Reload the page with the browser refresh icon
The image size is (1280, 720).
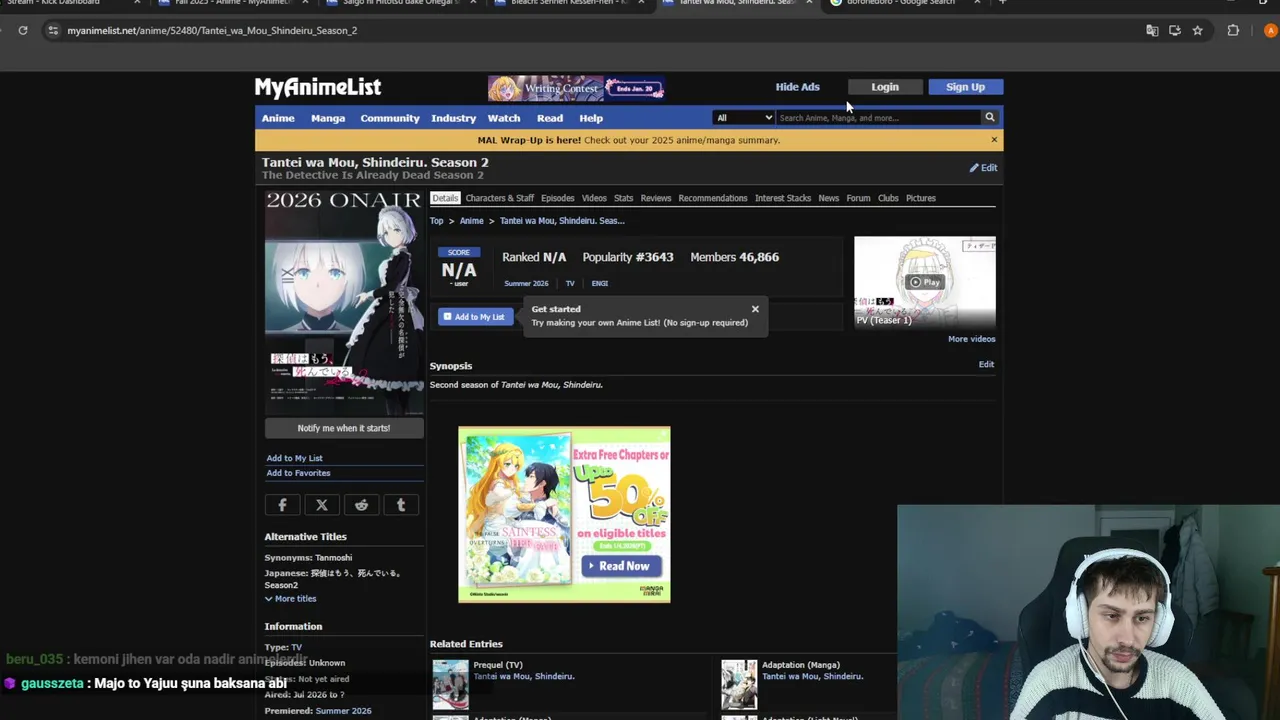(x=22, y=30)
